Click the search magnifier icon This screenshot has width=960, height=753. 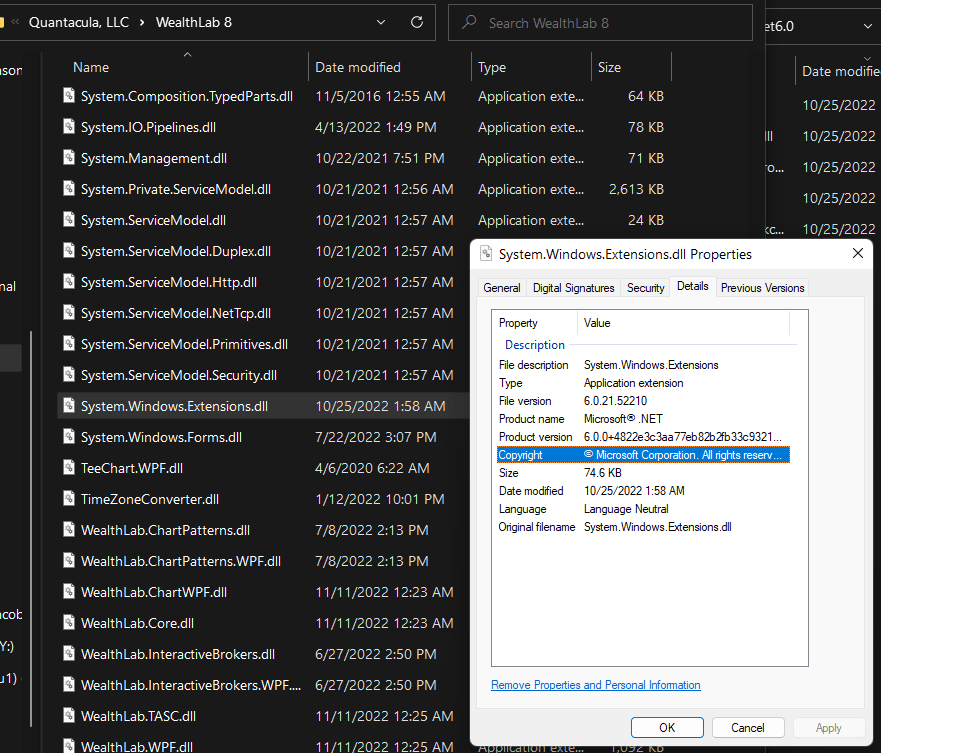click(470, 23)
